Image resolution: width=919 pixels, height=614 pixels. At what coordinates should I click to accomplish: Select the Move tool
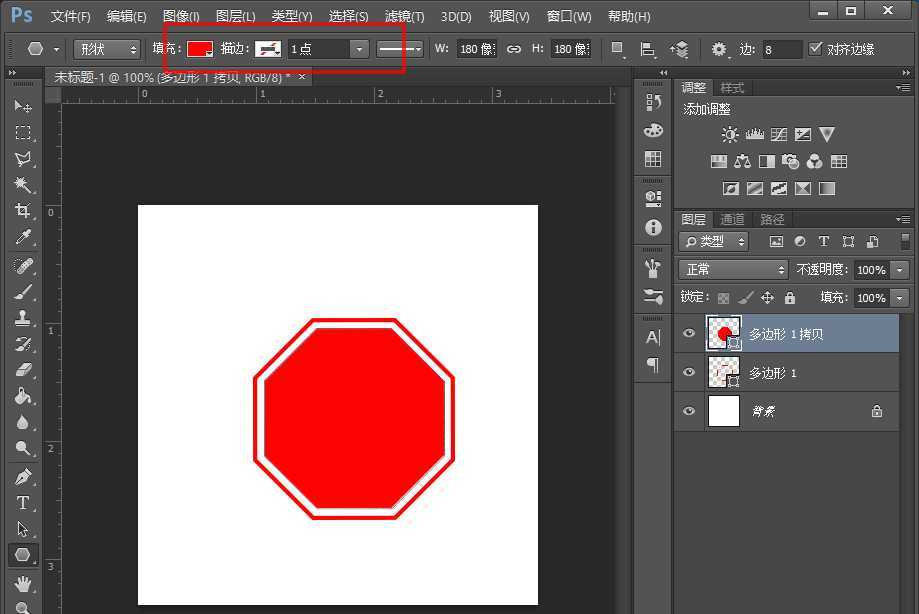(22, 106)
